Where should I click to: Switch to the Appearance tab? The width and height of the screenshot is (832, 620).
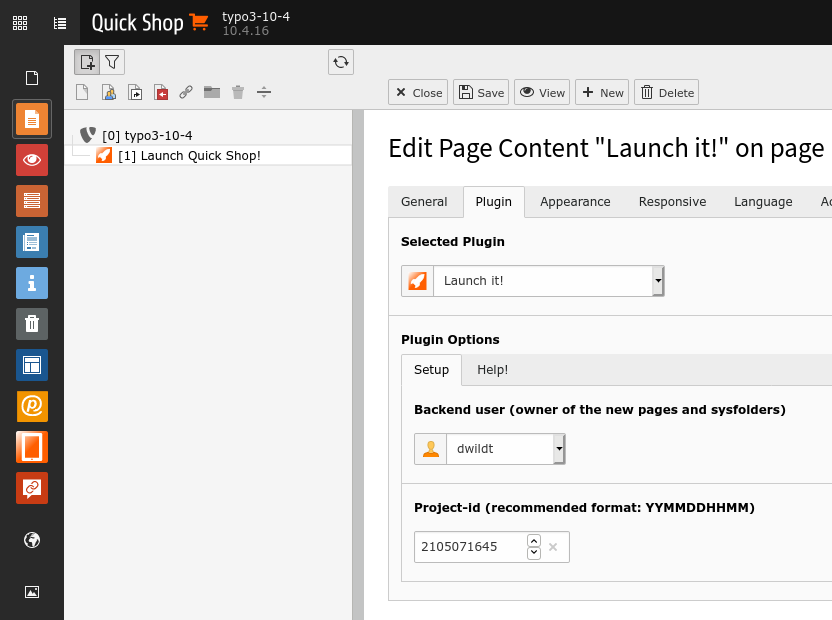point(575,202)
